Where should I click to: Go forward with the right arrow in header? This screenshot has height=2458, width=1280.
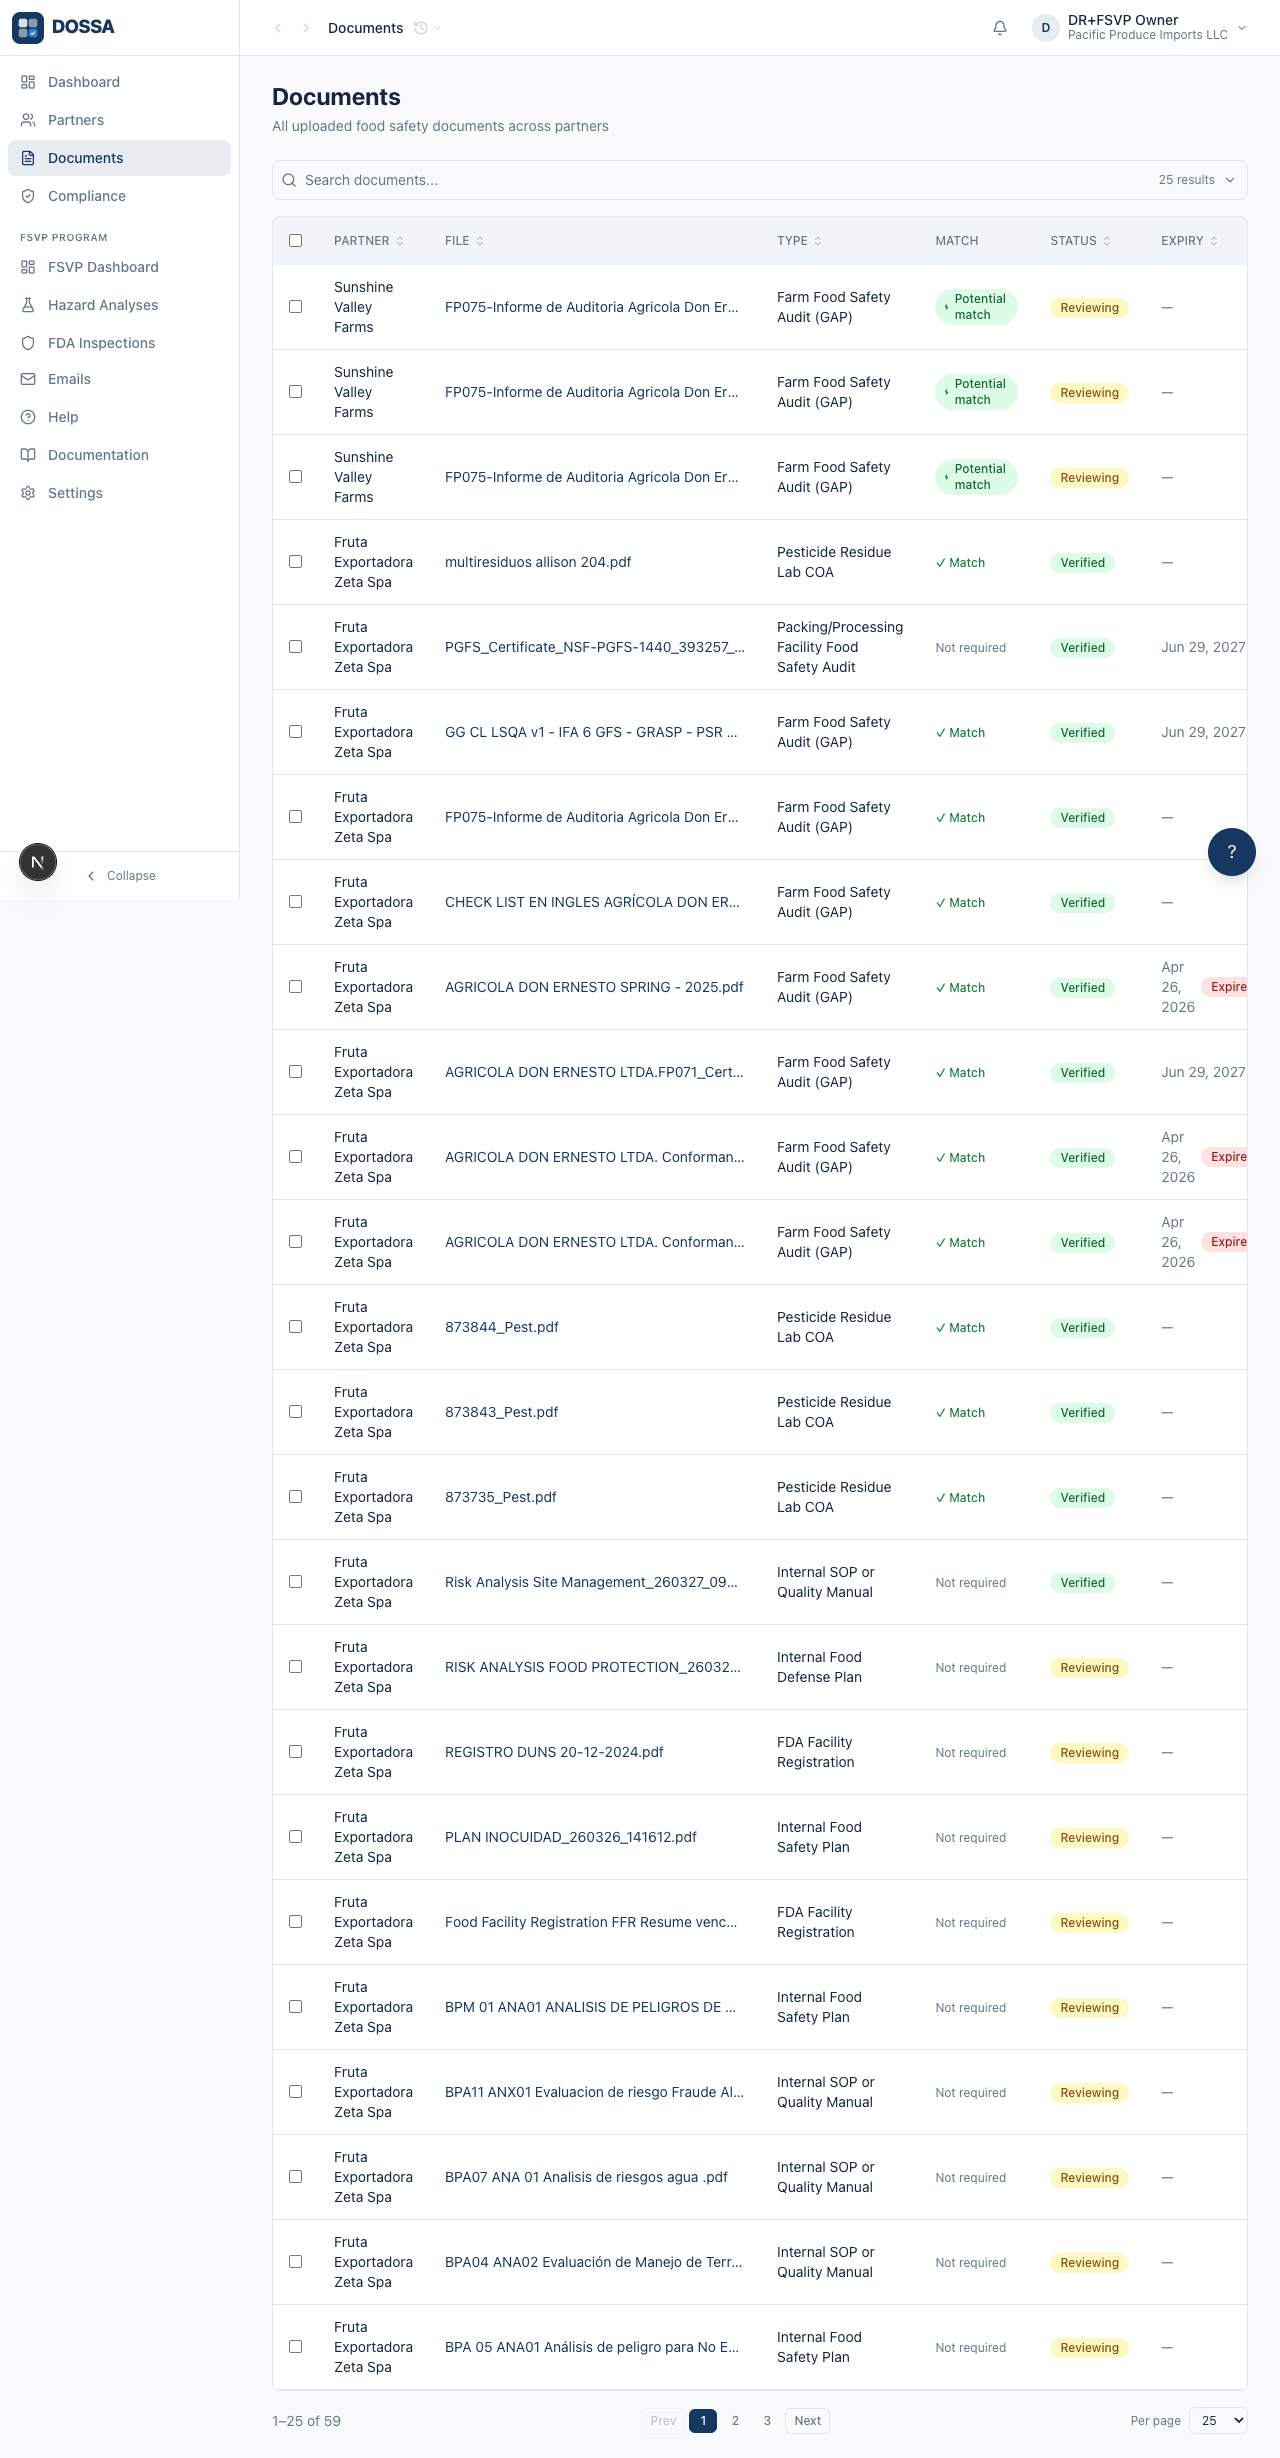point(306,28)
